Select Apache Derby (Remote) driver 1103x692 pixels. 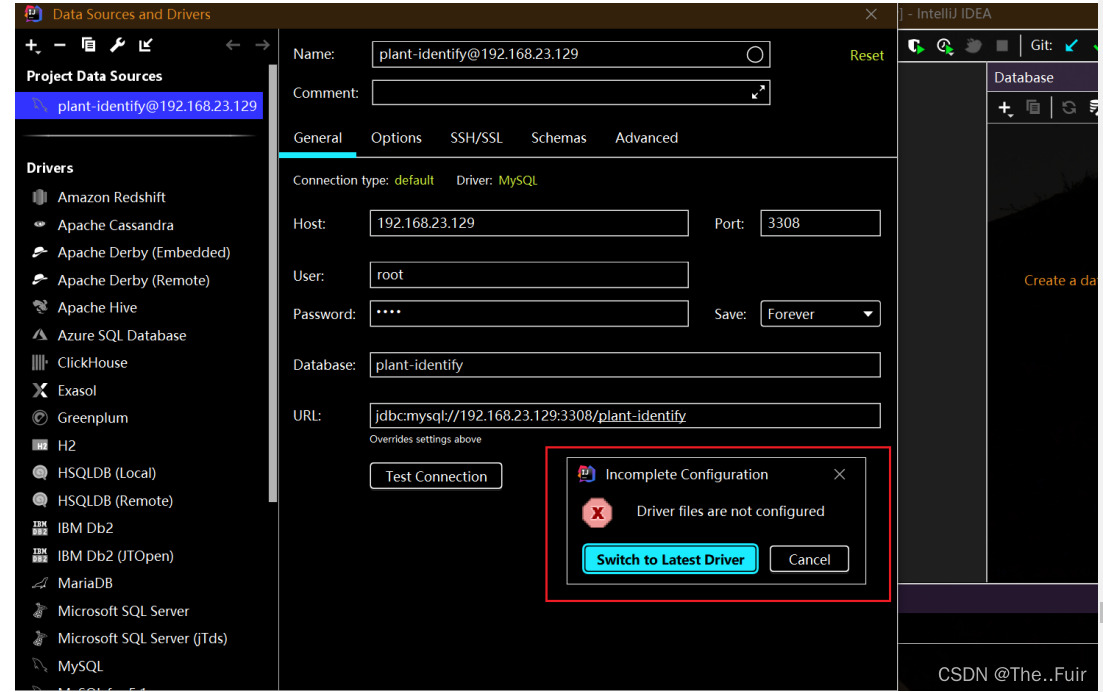pos(134,281)
